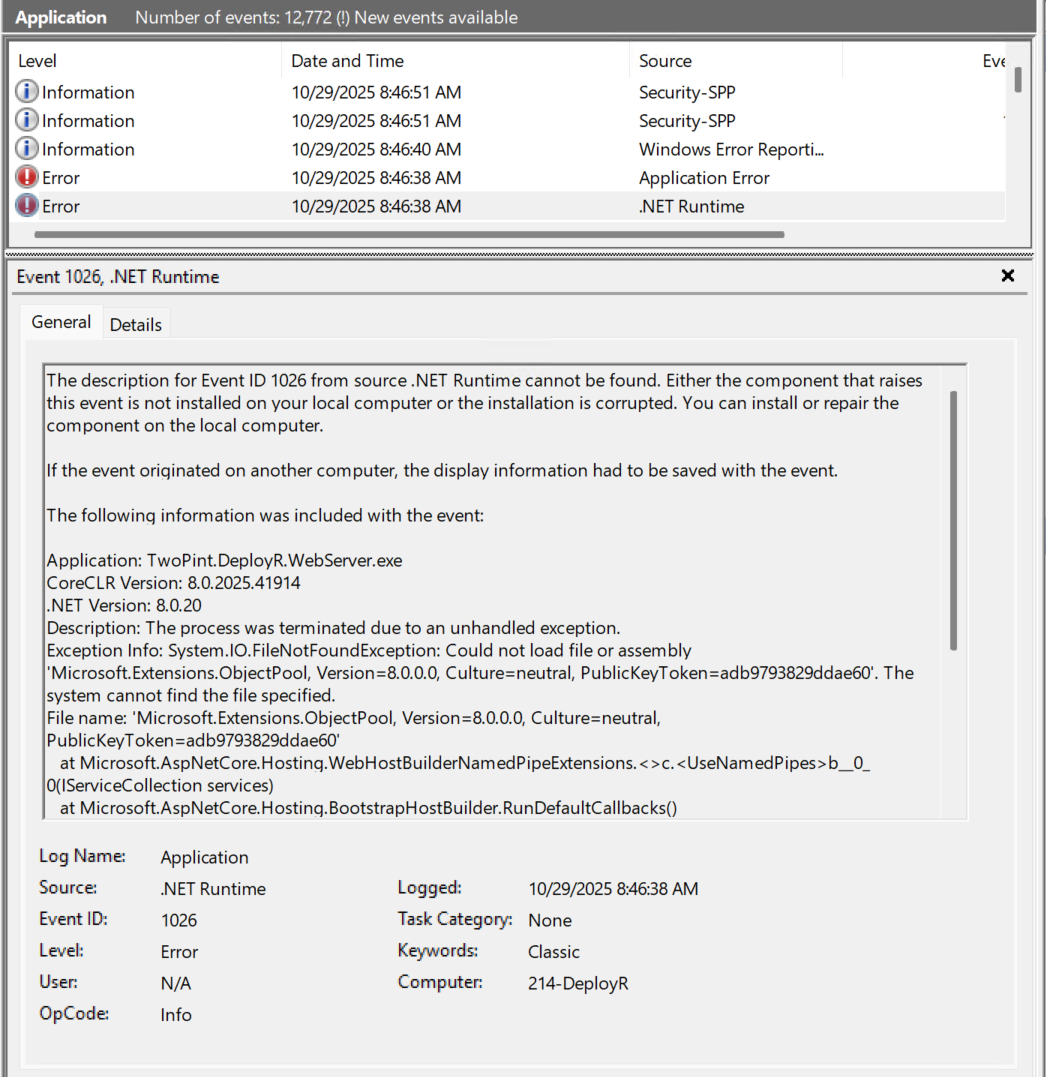The image size is (1046, 1077).
Task: Close the Event 1026 preview pane
Action: [x=1008, y=275]
